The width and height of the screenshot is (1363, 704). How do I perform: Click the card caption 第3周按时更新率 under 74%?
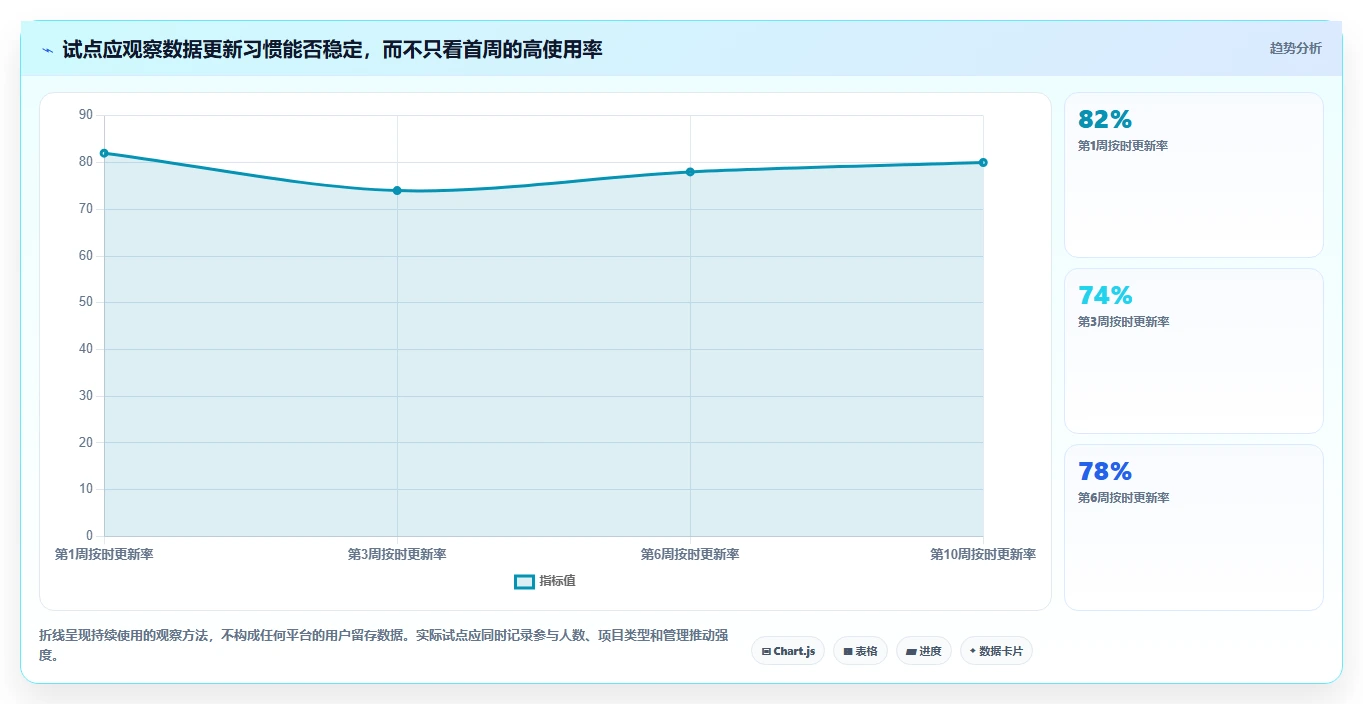[x=1123, y=322]
